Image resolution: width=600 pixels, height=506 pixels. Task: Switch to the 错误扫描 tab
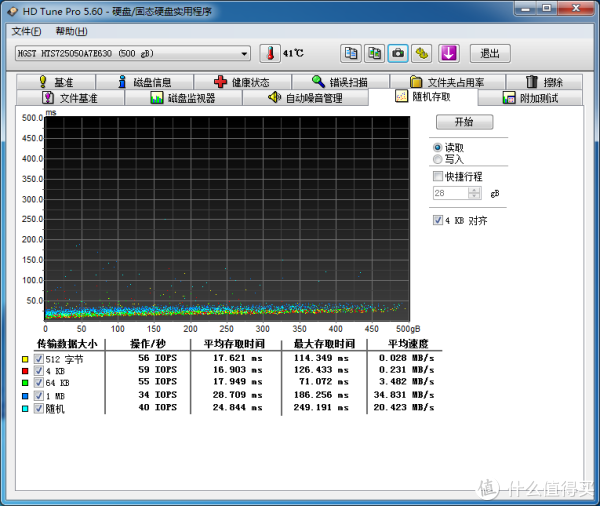point(341,82)
